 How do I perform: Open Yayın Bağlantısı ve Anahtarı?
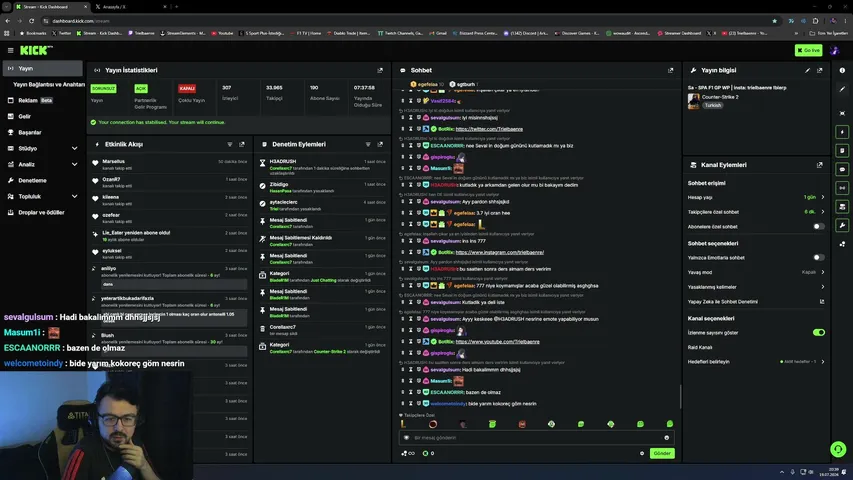pos(48,84)
